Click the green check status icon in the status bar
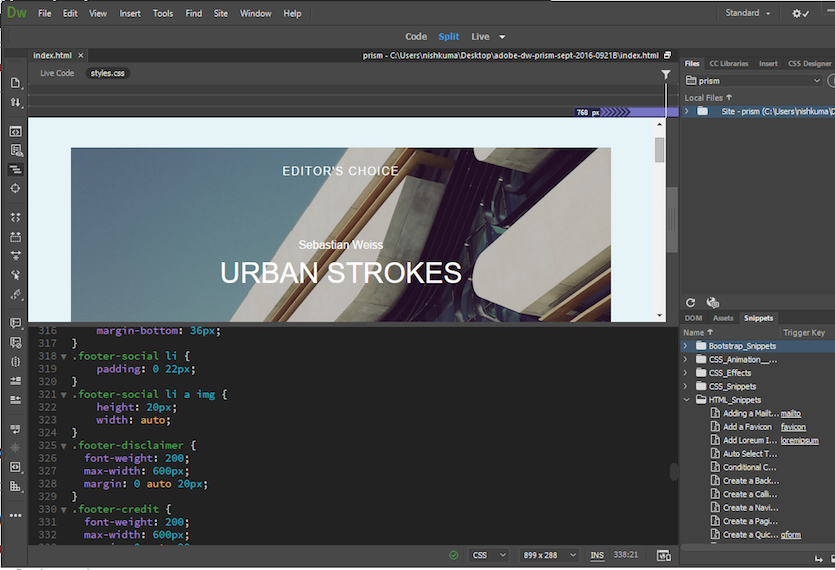 pyautogui.click(x=453, y=555)
